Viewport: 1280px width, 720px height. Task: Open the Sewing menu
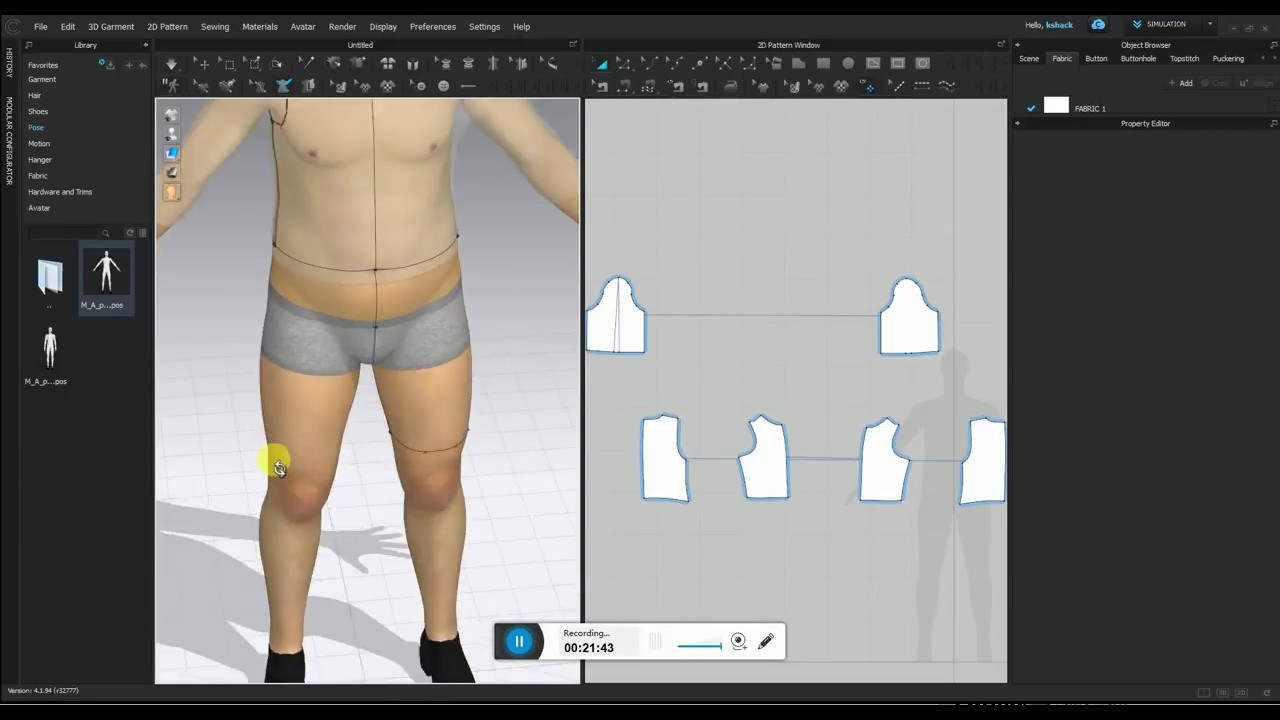pos(215,27)
